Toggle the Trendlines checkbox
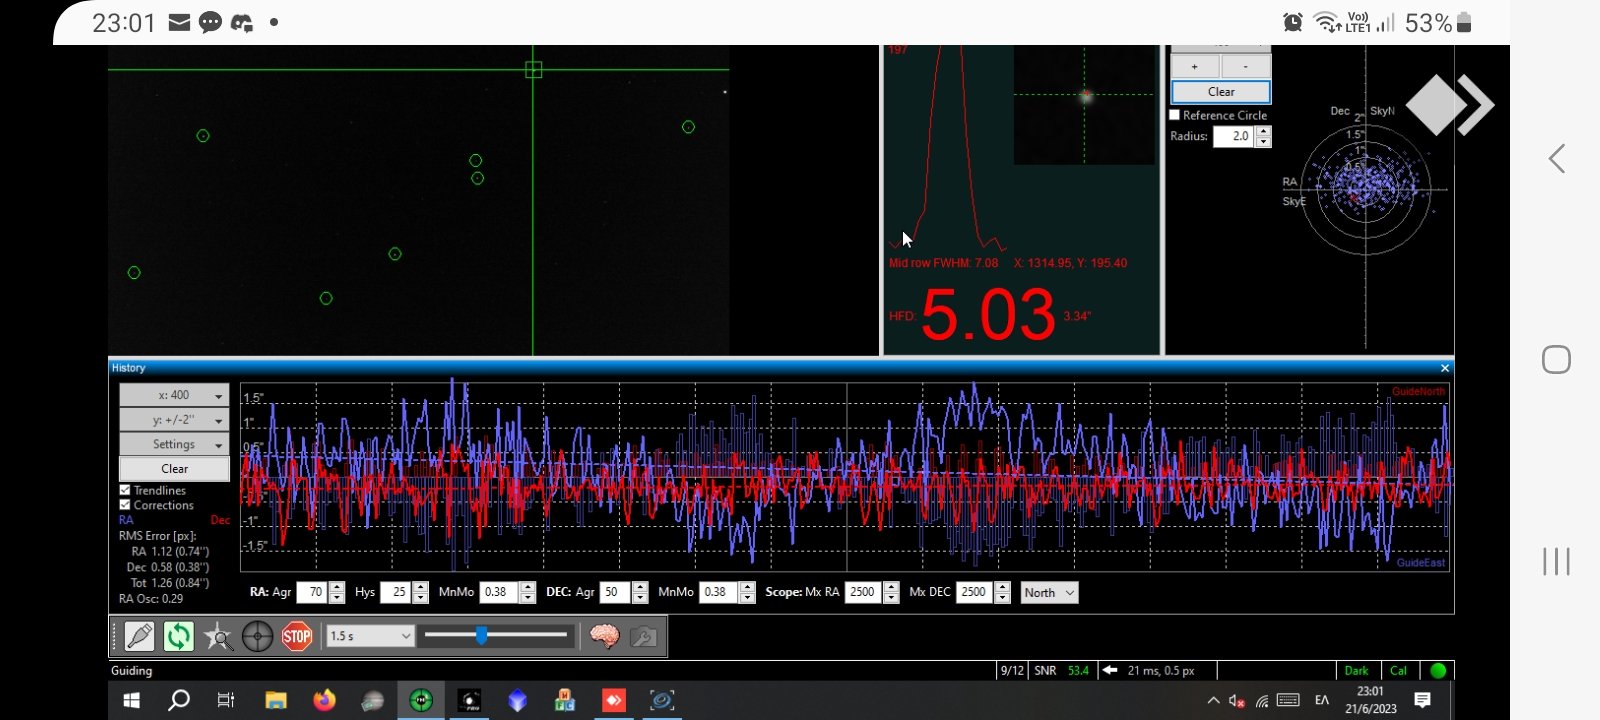 pos(125,490)
